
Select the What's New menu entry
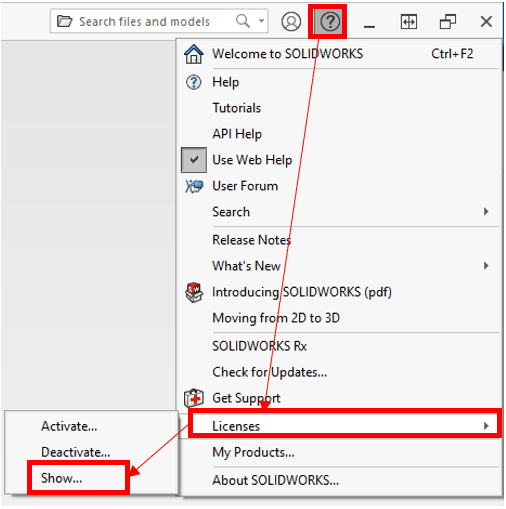click(x=340, y=266)
